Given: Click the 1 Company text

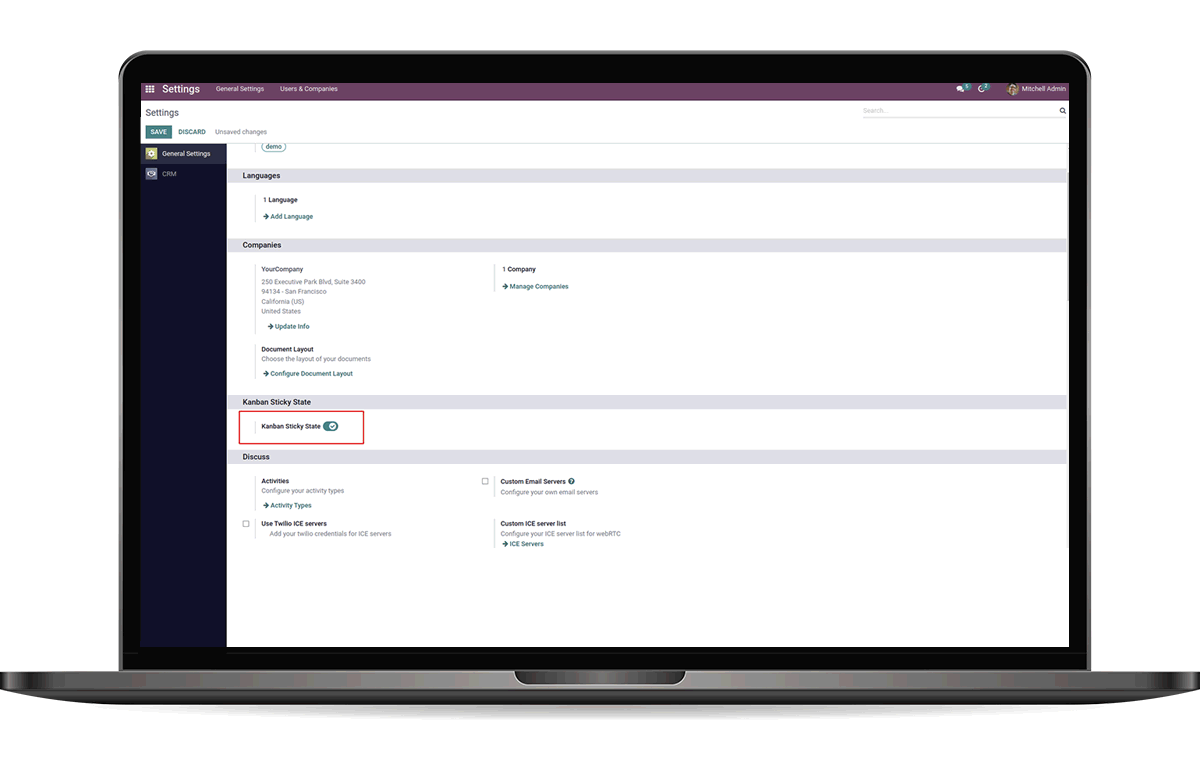Looking at the screenshot, I should pyautogui.click(x=519, y=269).
